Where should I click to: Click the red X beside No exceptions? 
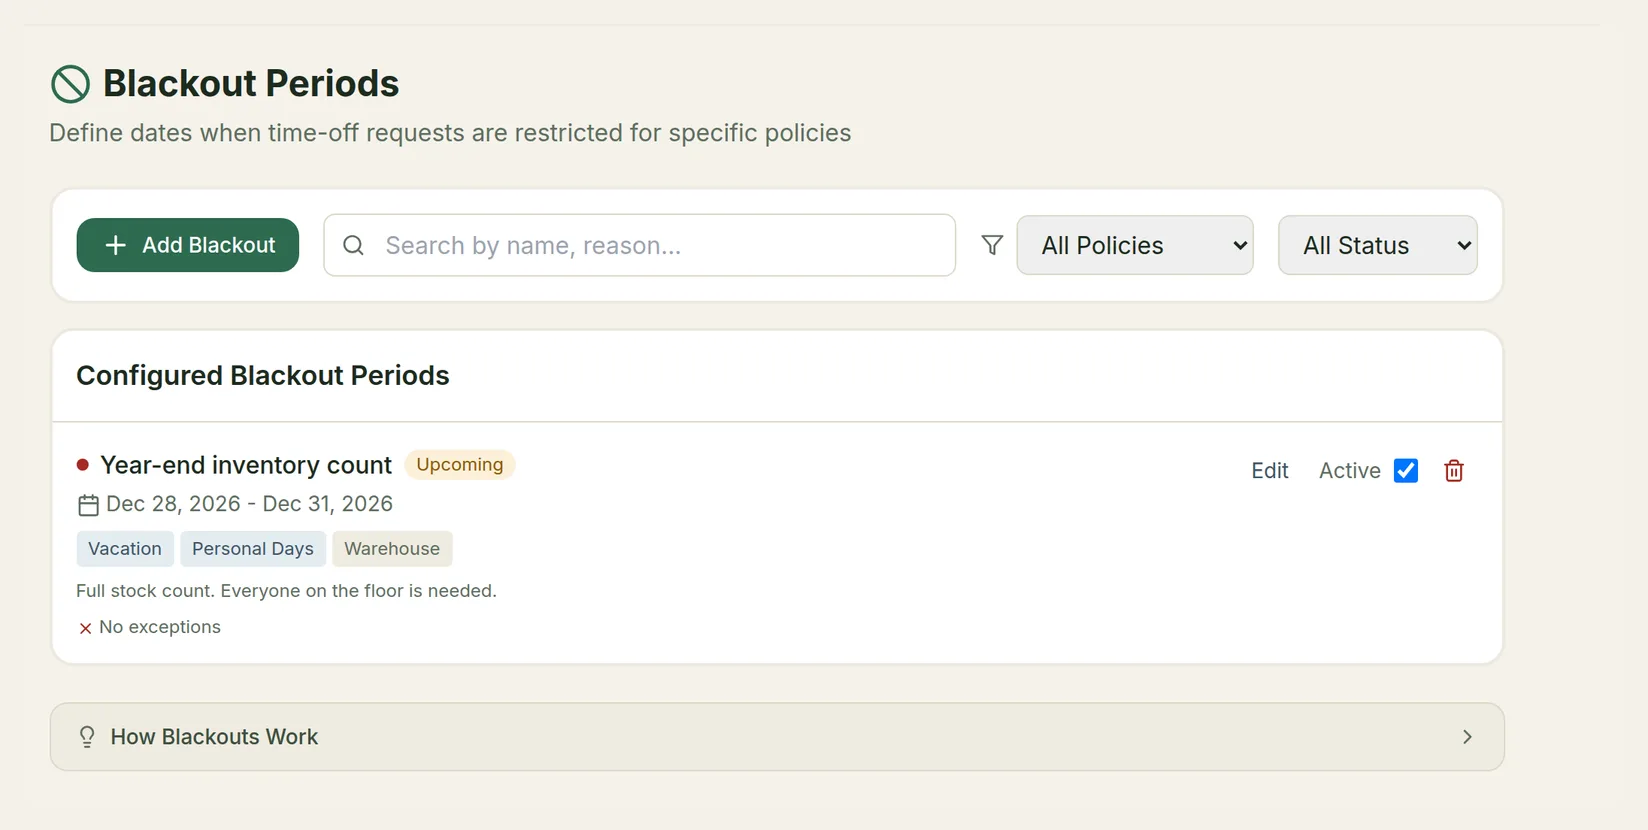(85, 628)
